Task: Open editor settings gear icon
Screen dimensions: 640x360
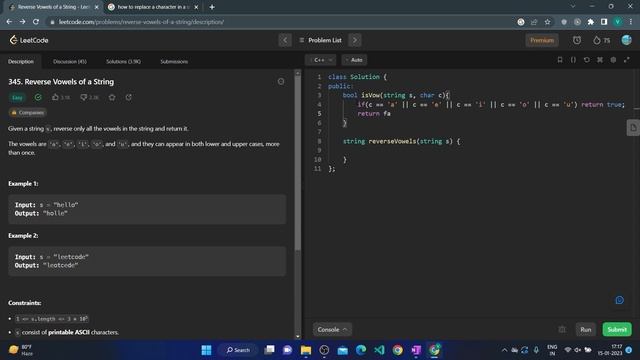Action: [613, 60]
